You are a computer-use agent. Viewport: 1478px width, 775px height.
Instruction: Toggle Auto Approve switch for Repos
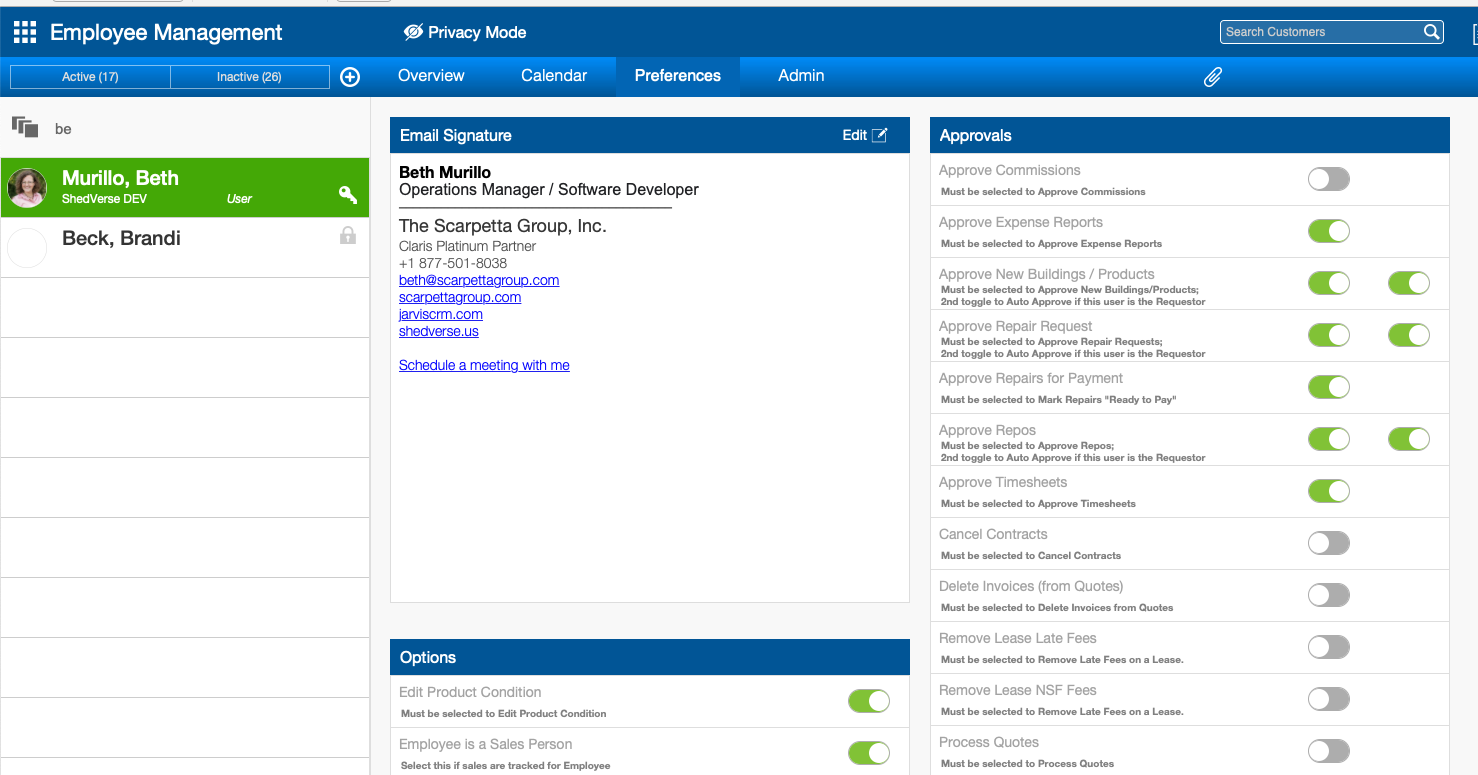[1409, 439]
